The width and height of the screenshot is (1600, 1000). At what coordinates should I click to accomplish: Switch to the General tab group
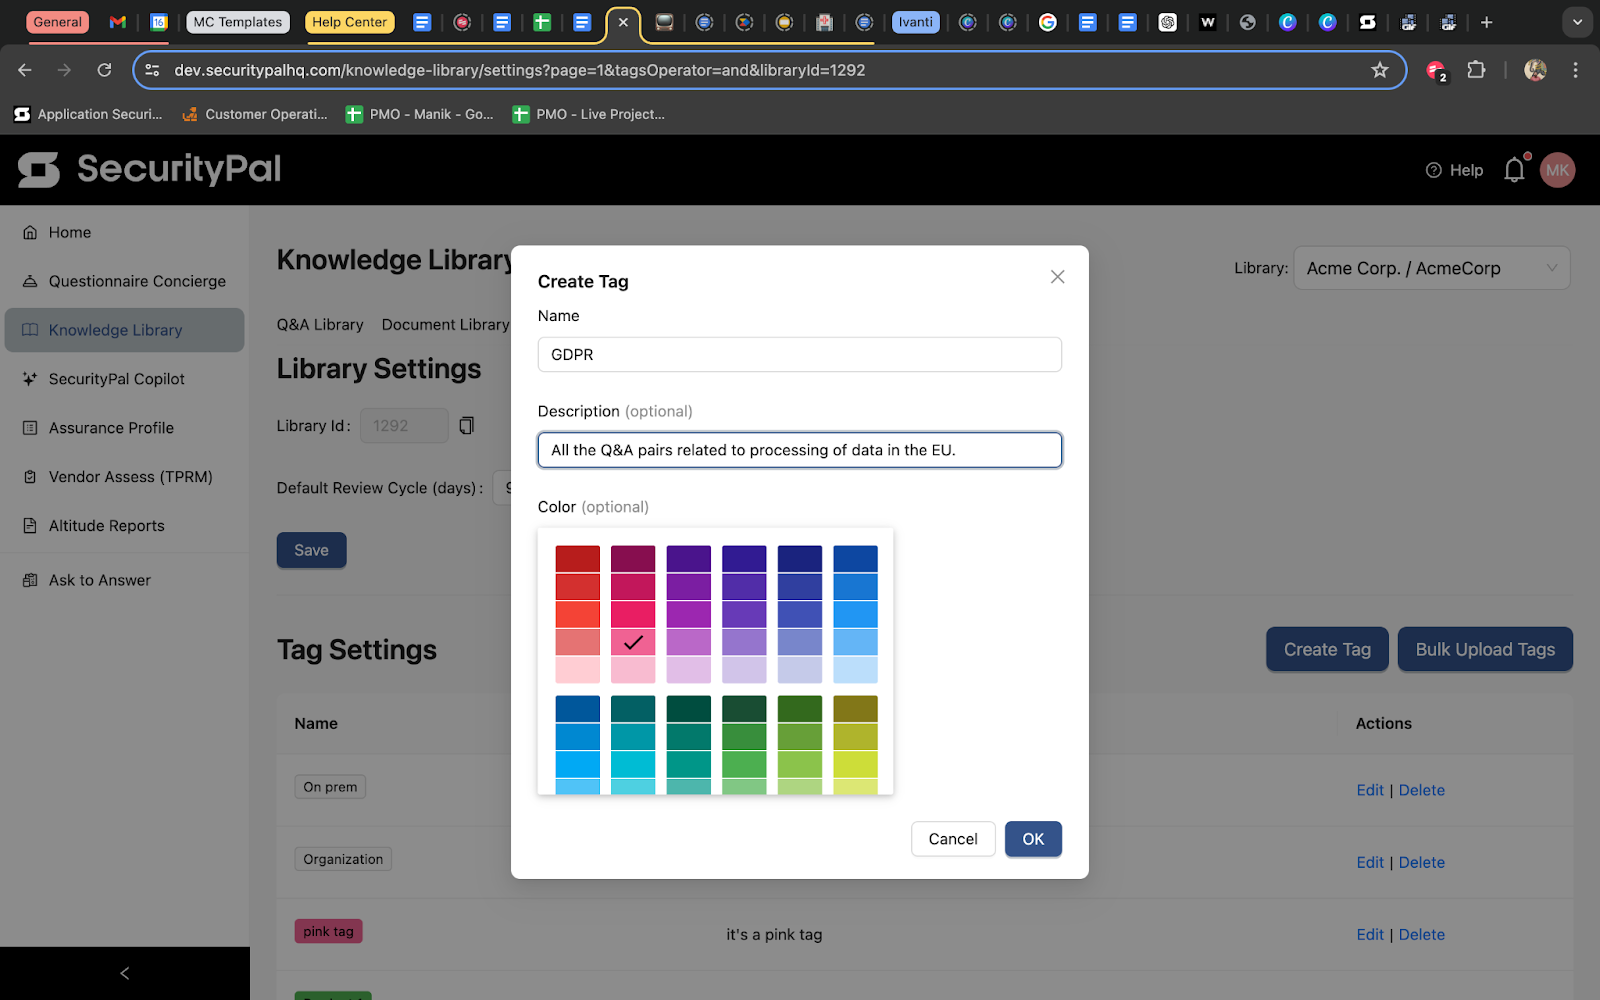(x=58, y=22)
